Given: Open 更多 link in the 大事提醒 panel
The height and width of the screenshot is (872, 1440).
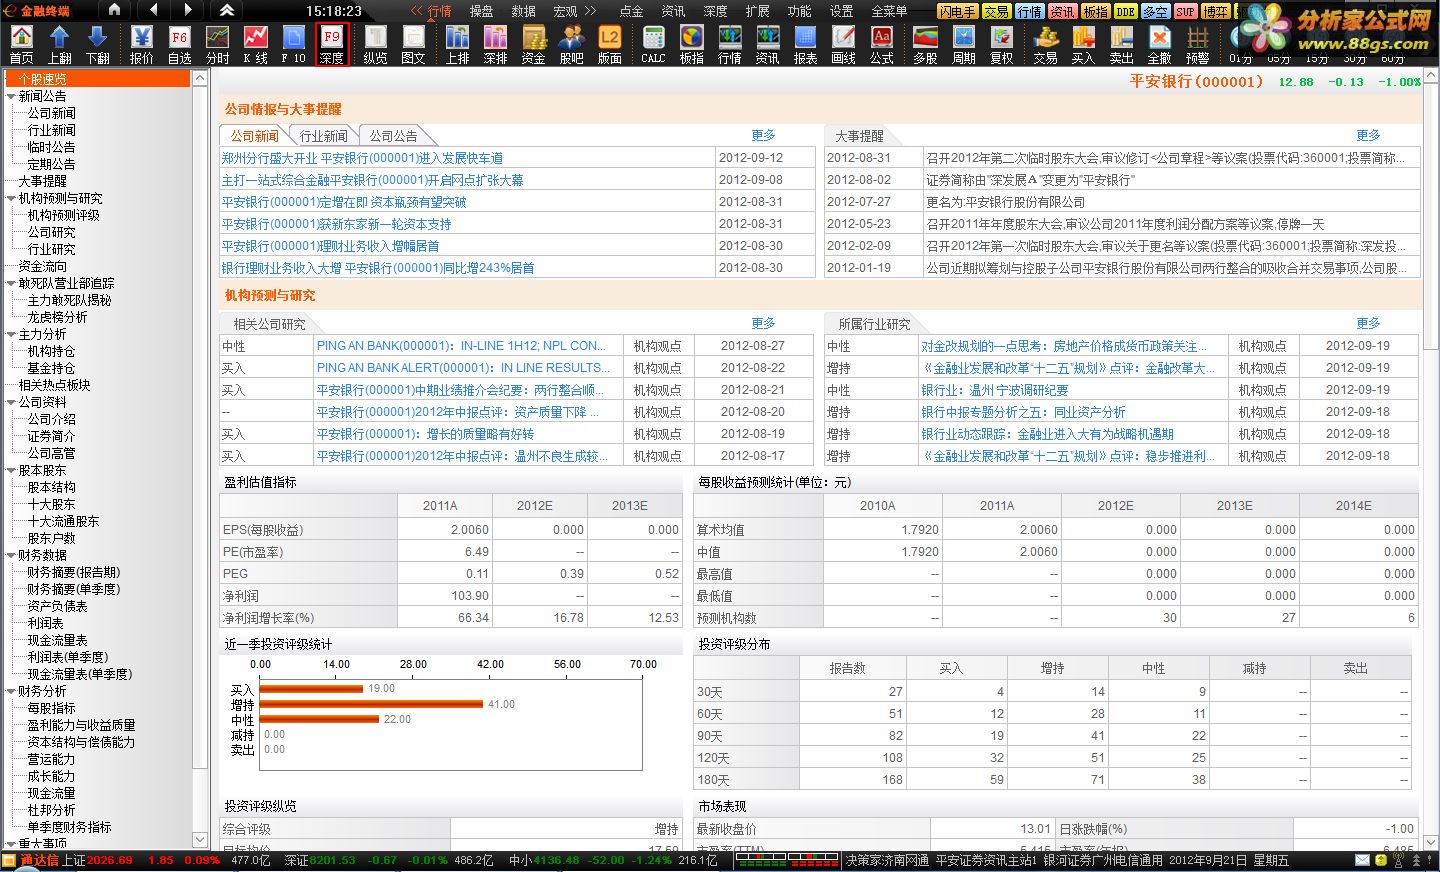Looking at the screenshot, I should click(x=1368, y=135).
